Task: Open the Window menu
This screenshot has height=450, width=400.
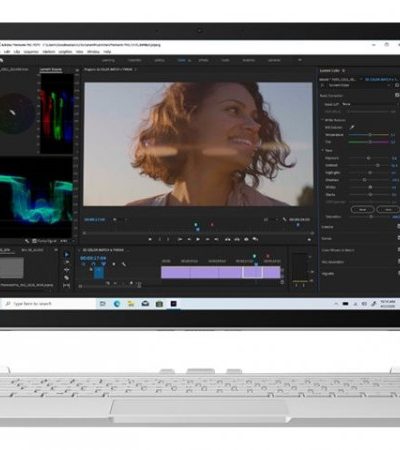Action: click(93, 52)
